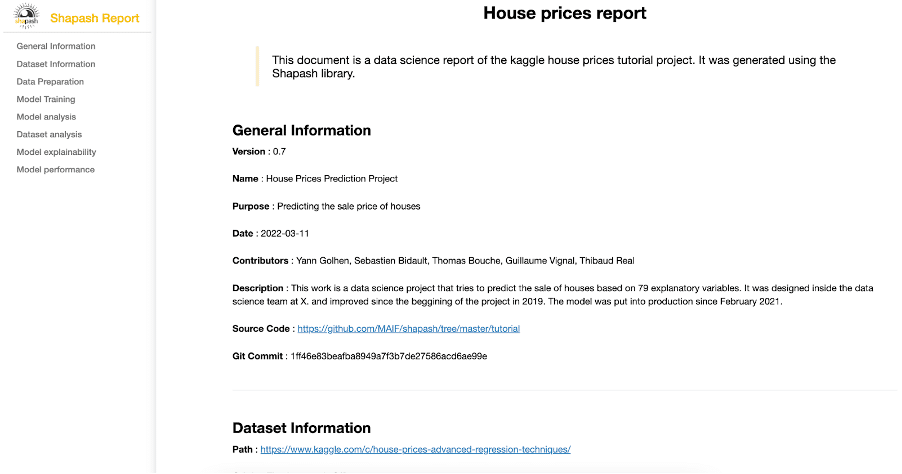Screen dimensions: 902x474
Task: Select Data Preparation in sidebar
Action: click(50, 82)
